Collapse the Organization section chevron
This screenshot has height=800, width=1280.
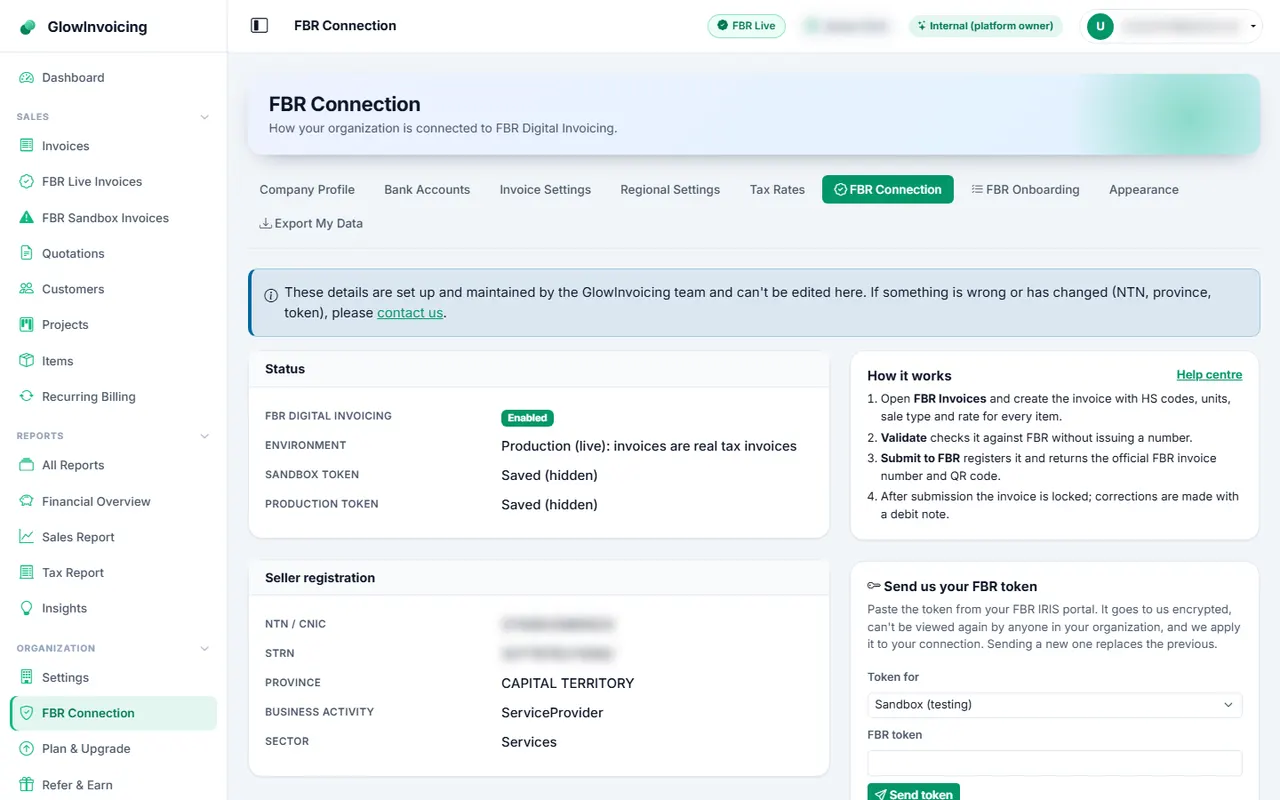tap(205, 649)
